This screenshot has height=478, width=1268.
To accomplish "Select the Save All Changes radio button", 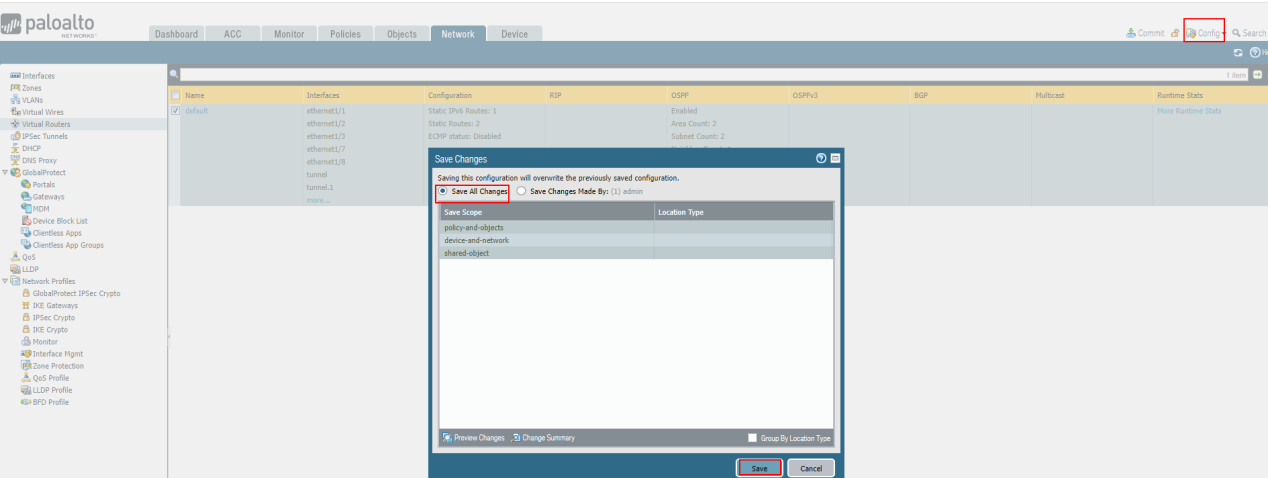I will click(444, 191).
